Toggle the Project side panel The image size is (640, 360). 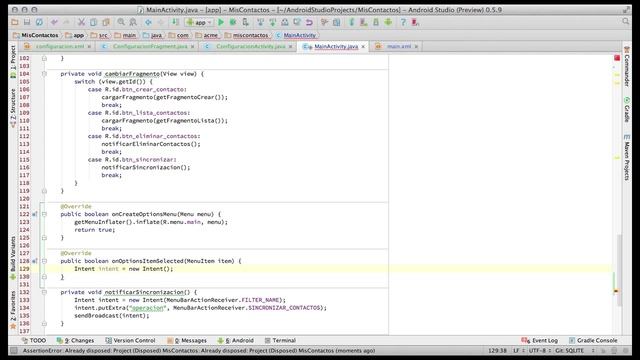coord(13,61)
